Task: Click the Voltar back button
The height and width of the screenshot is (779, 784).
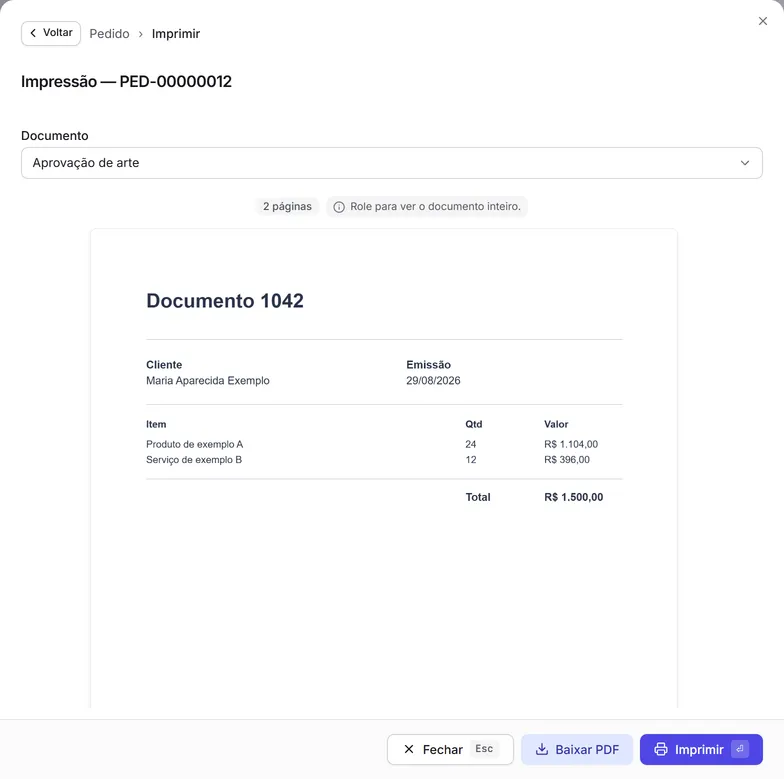Action: click(50, 33)
